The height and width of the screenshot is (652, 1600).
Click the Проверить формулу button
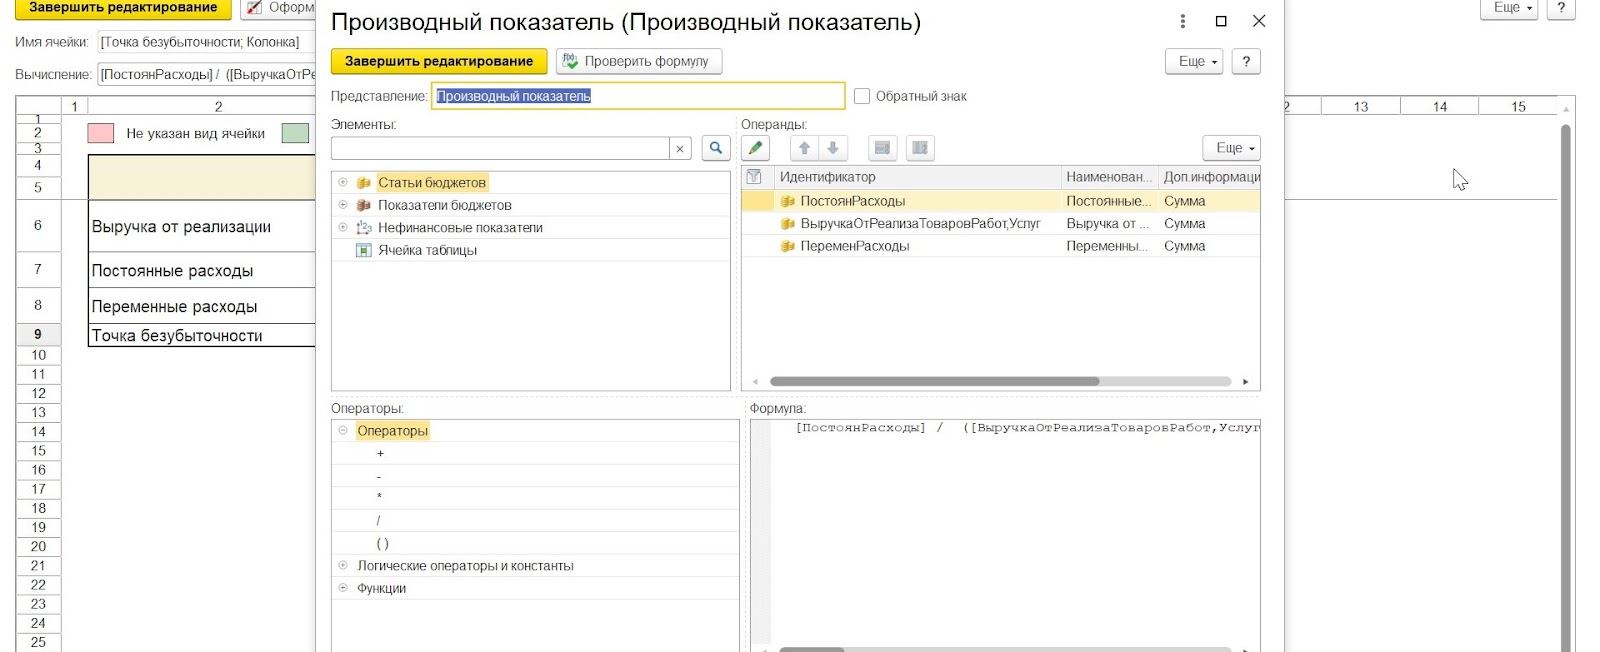click(639, 61)
